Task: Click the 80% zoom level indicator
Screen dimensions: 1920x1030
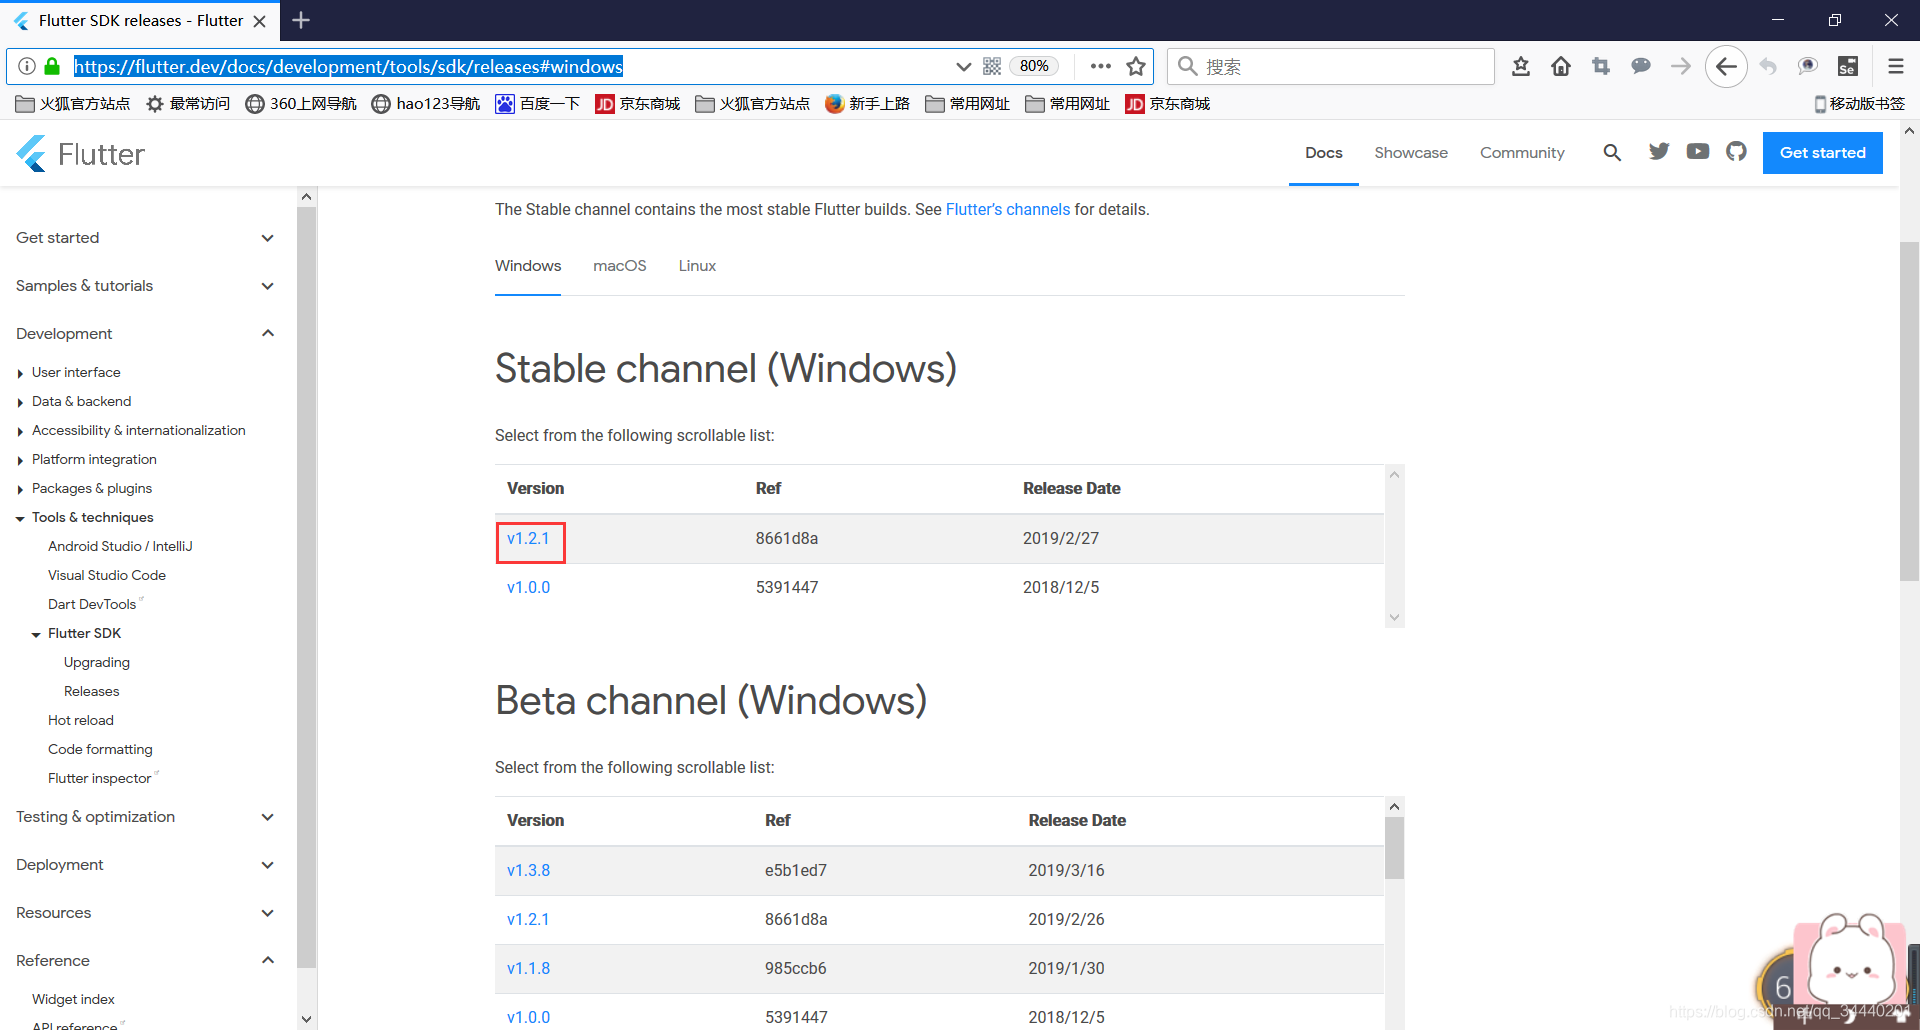Action: 1034,66
